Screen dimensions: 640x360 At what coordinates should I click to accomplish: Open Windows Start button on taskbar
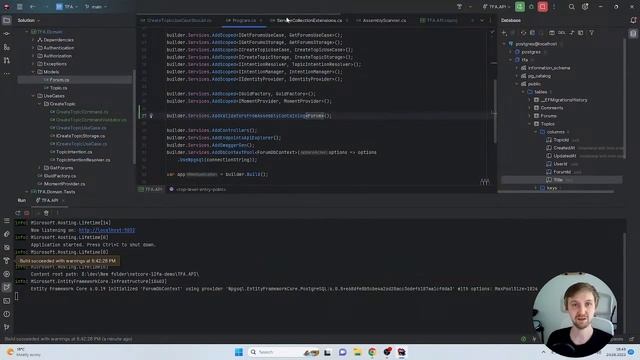pos(239,352)
